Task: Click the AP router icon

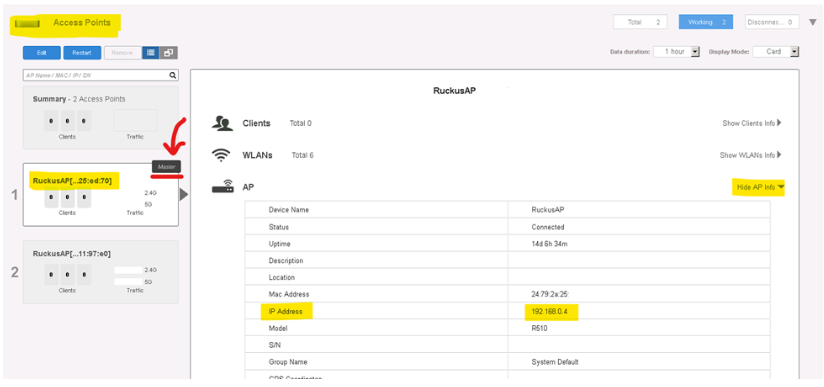Action: click(223, 187)
